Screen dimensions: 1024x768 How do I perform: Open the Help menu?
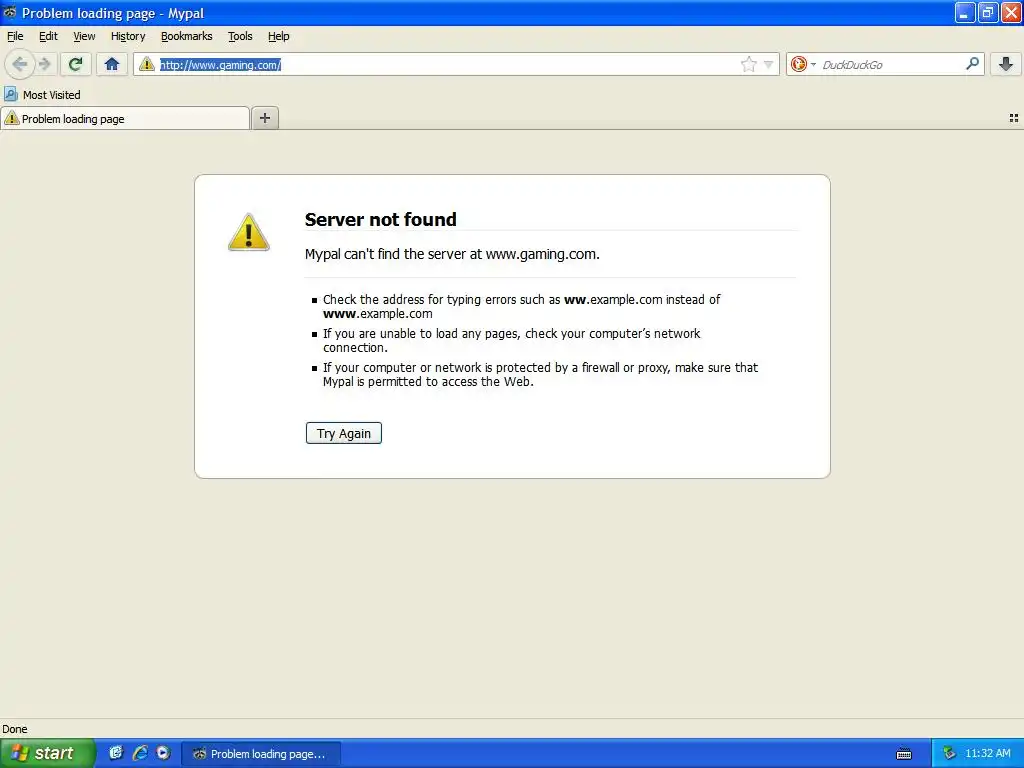[279, 36]
